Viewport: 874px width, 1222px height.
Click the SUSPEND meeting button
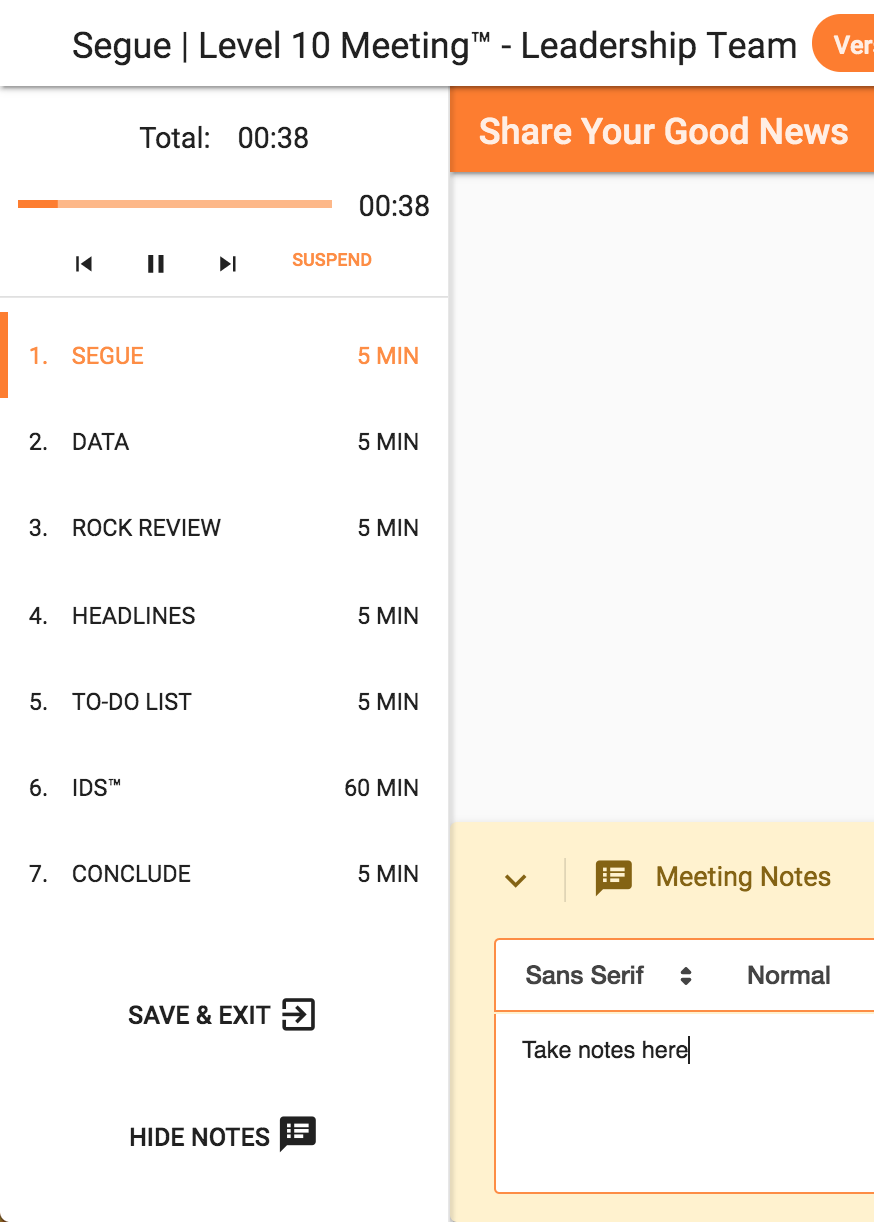pyautogui.click(x=332, y=260)
